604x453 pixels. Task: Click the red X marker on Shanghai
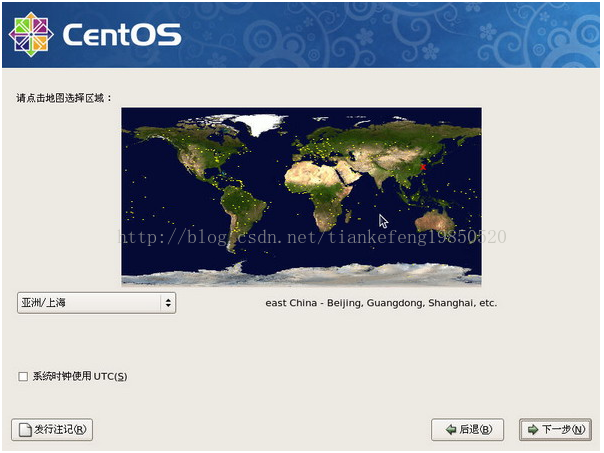click(423, 167)
